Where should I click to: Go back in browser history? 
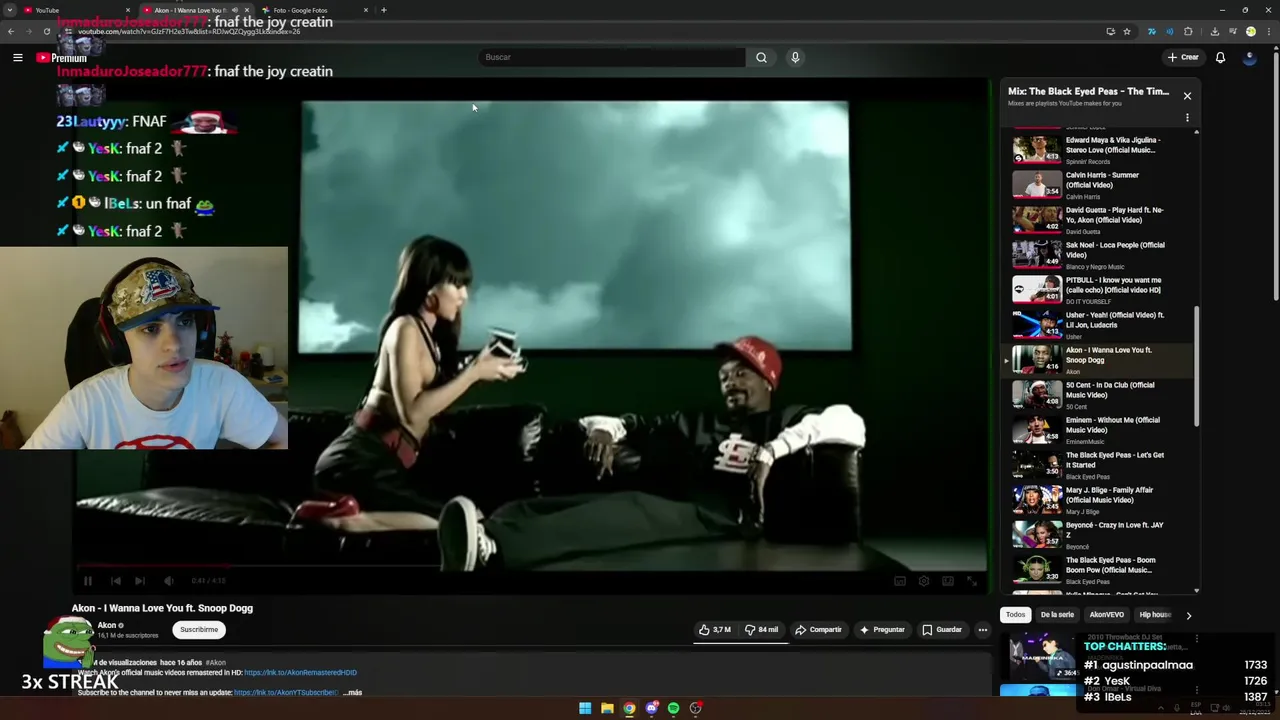click(x=11, y=31)
